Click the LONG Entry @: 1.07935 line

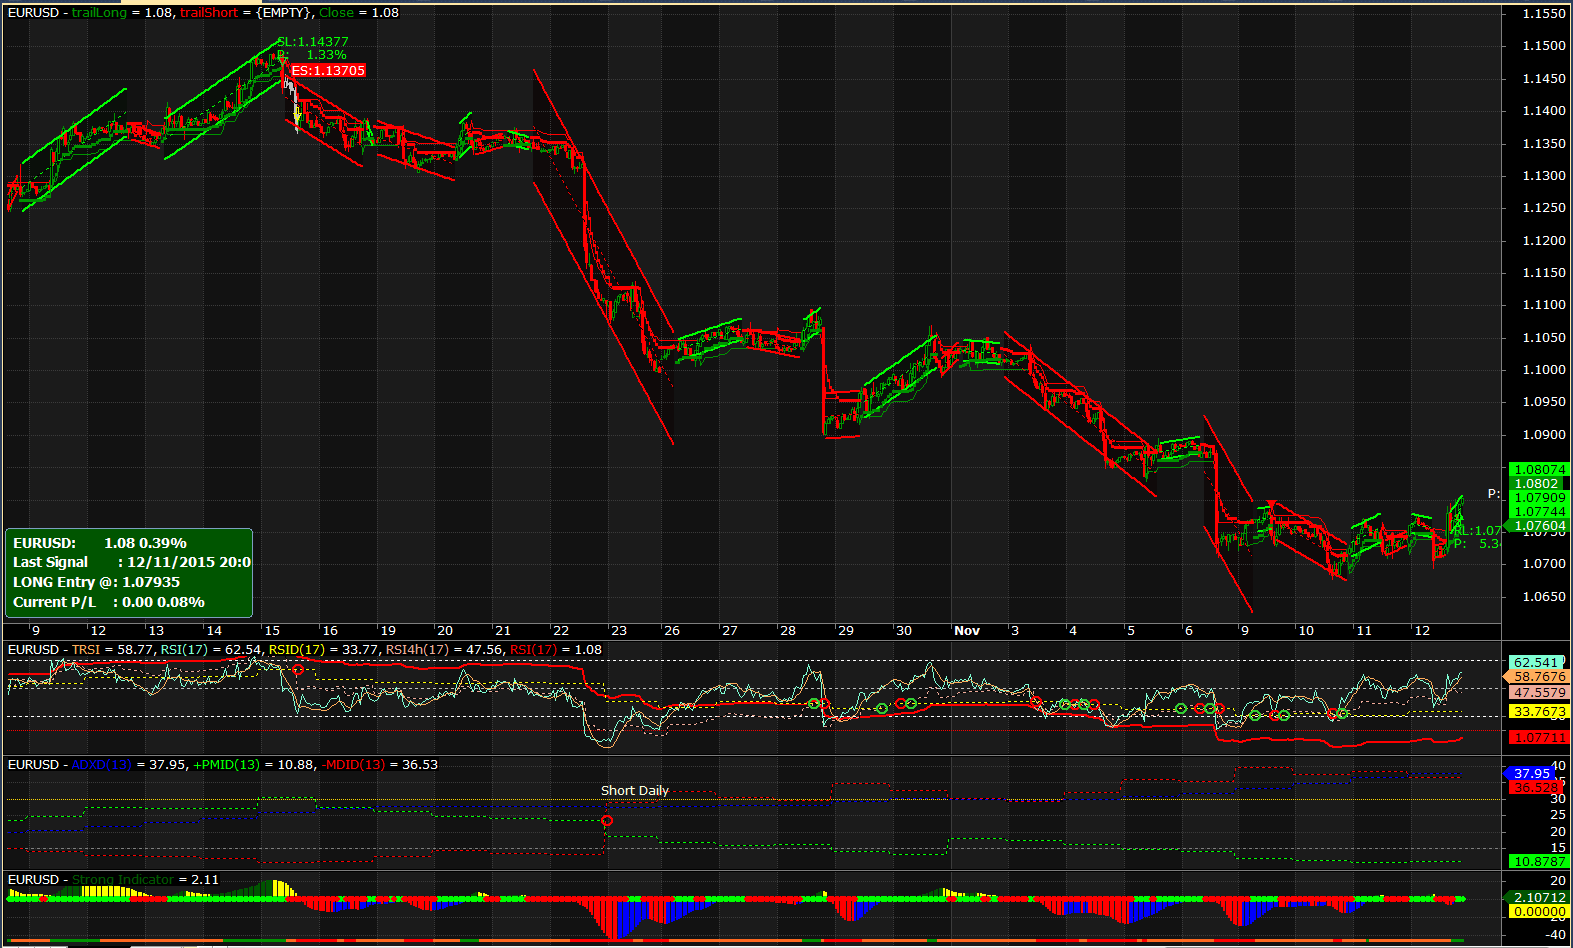[96, 582]
